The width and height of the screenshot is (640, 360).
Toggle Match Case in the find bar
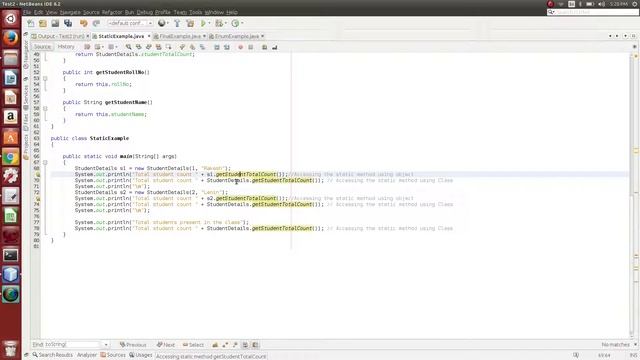(215, 345)
